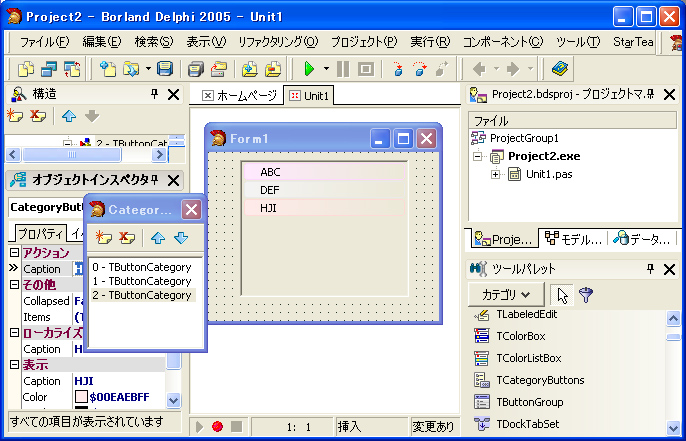This screenshot has width=686, height=441.
Task: Click the Run green play button
Action: 309,69
